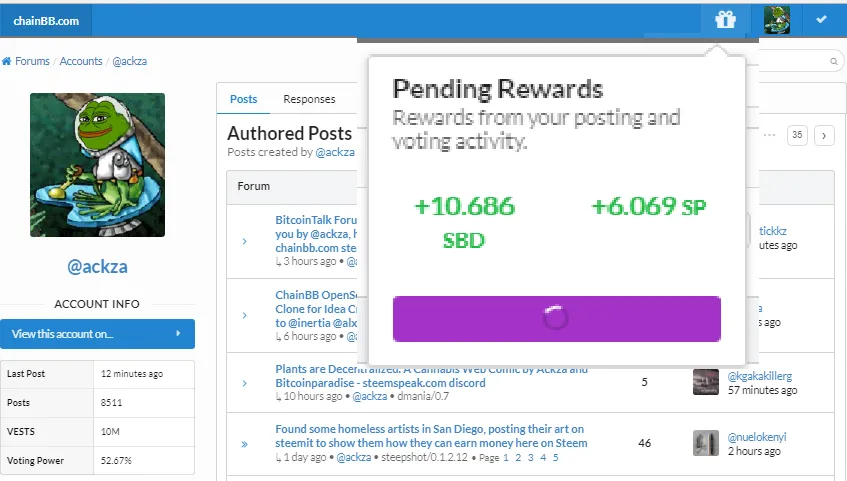Open the user avatar menu in header
The width and height of the screenshot is (847, 481).
pos(777,21)
